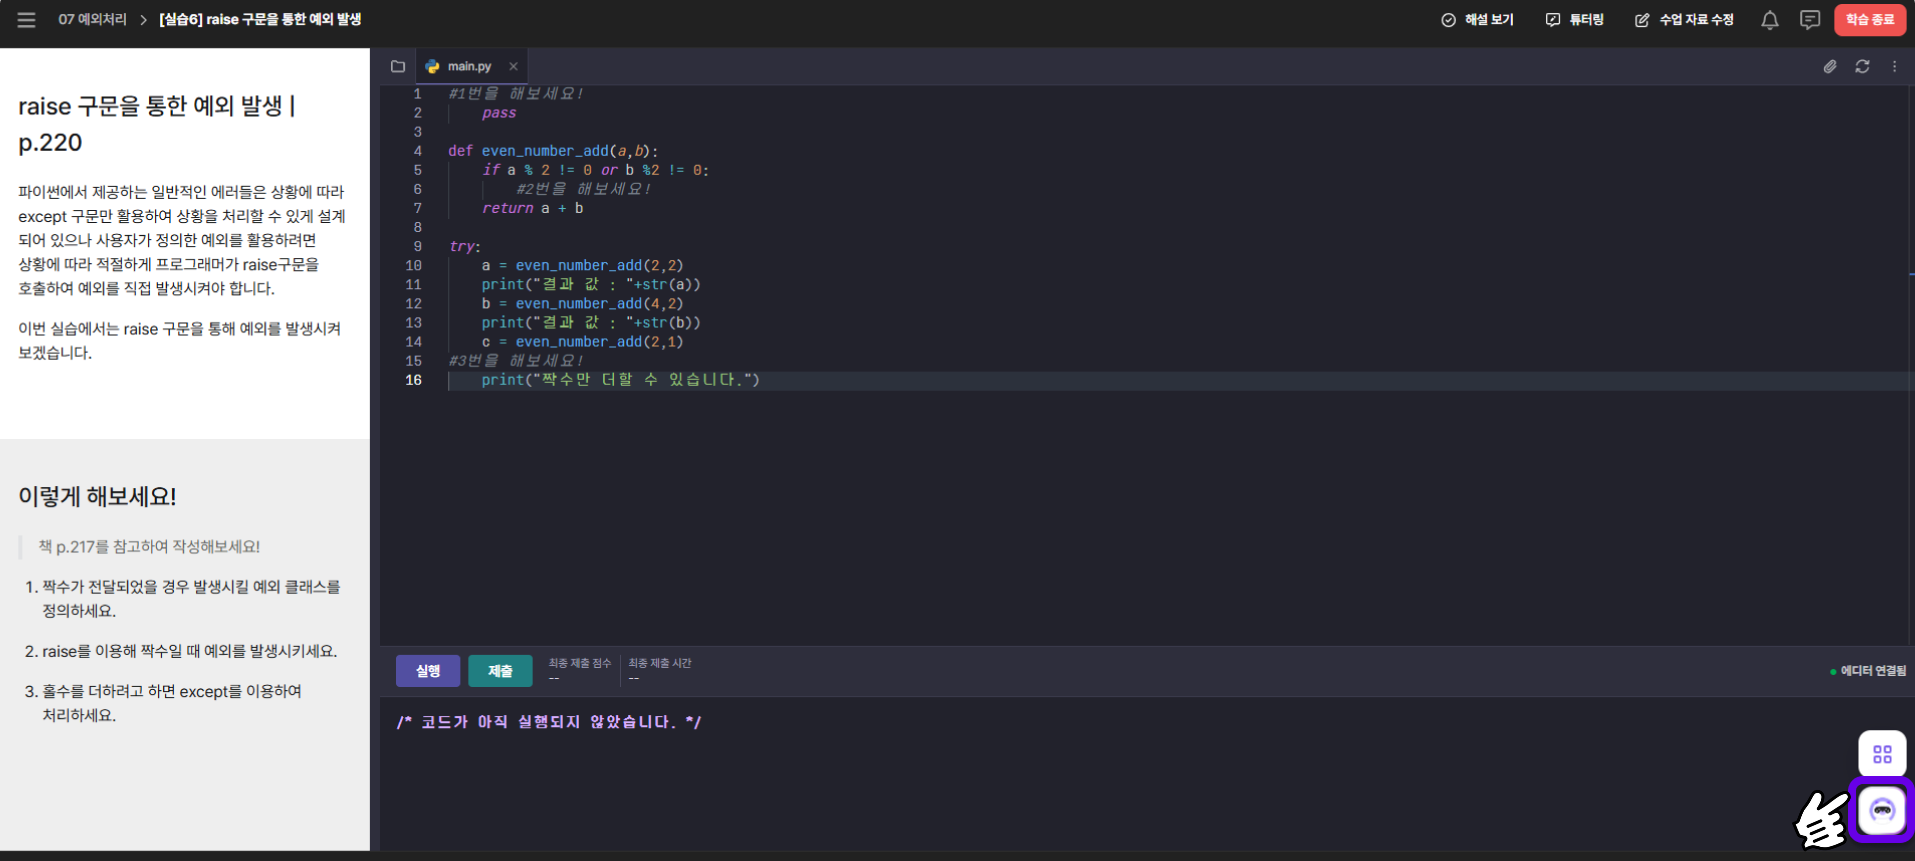Run the code with 실행 button
This screenshot has height=861, width=1915.
click(428, 671)
